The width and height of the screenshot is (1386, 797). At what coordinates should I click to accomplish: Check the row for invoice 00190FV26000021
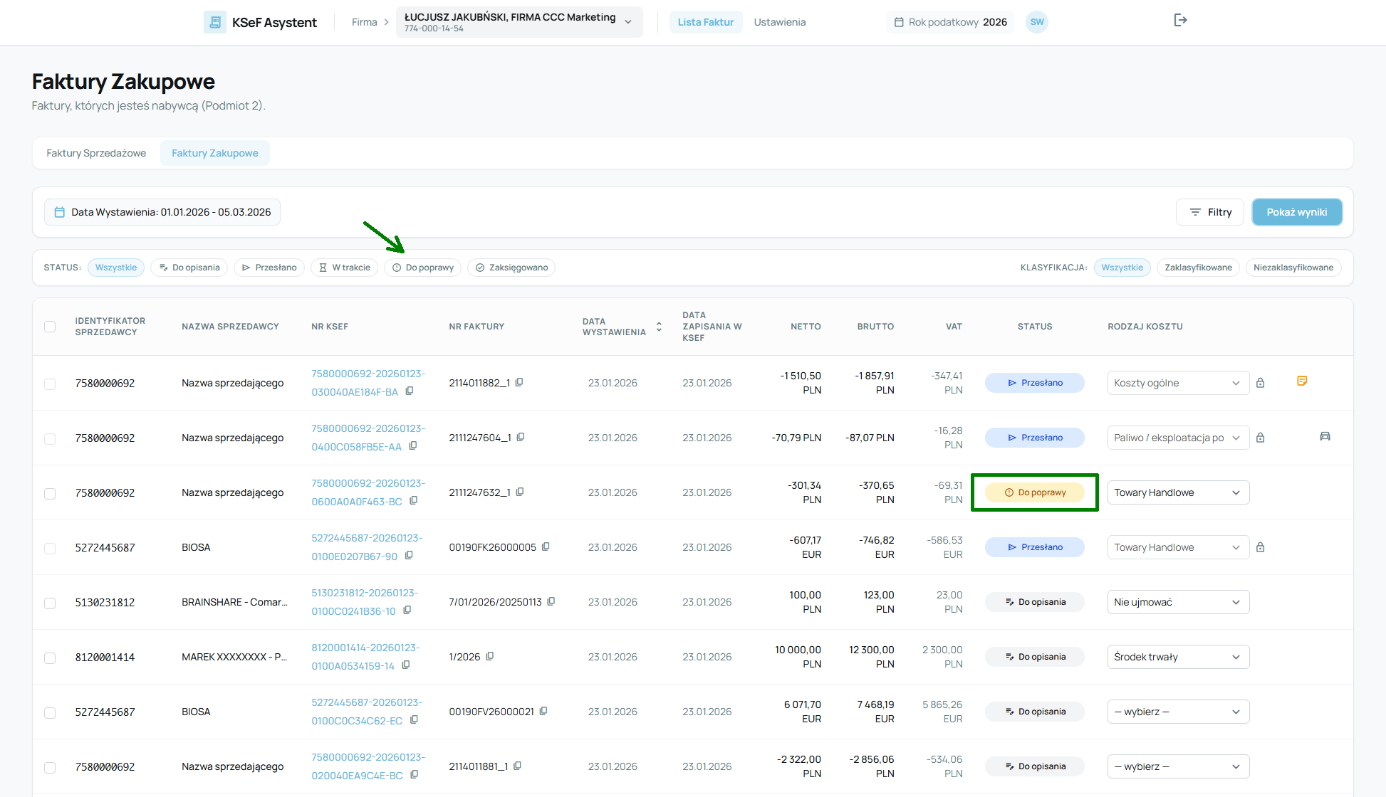tap(50, 712)
